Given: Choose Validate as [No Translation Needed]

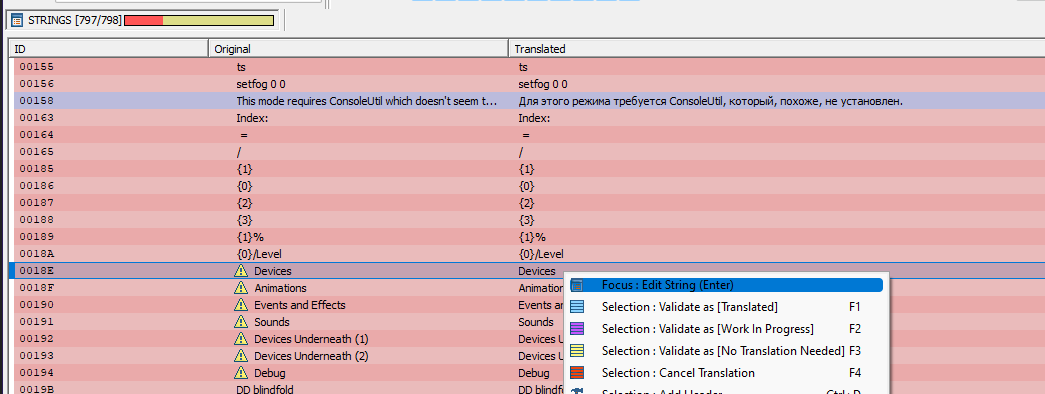Looking at the screenshot, I should tap(726, 351).
